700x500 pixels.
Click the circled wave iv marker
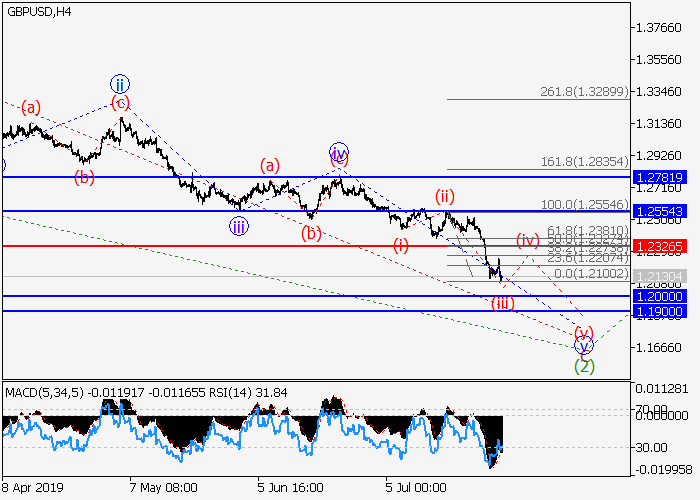point(339,153)
